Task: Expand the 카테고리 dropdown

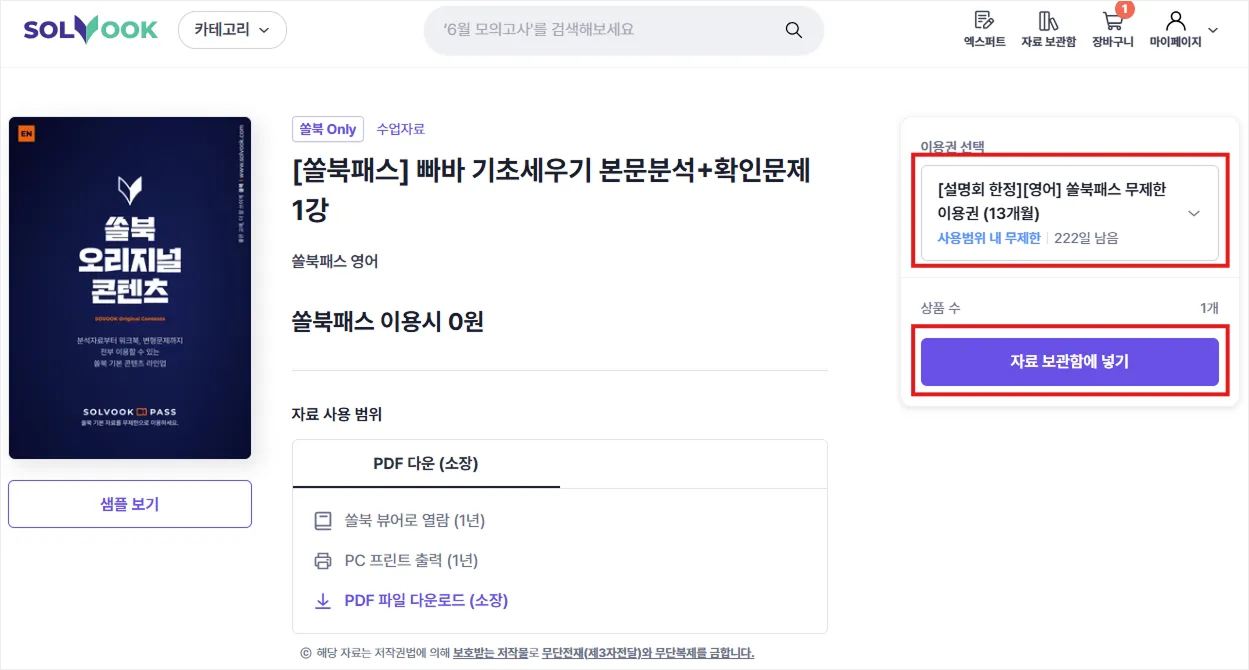Action: click(x=232, y=30)
